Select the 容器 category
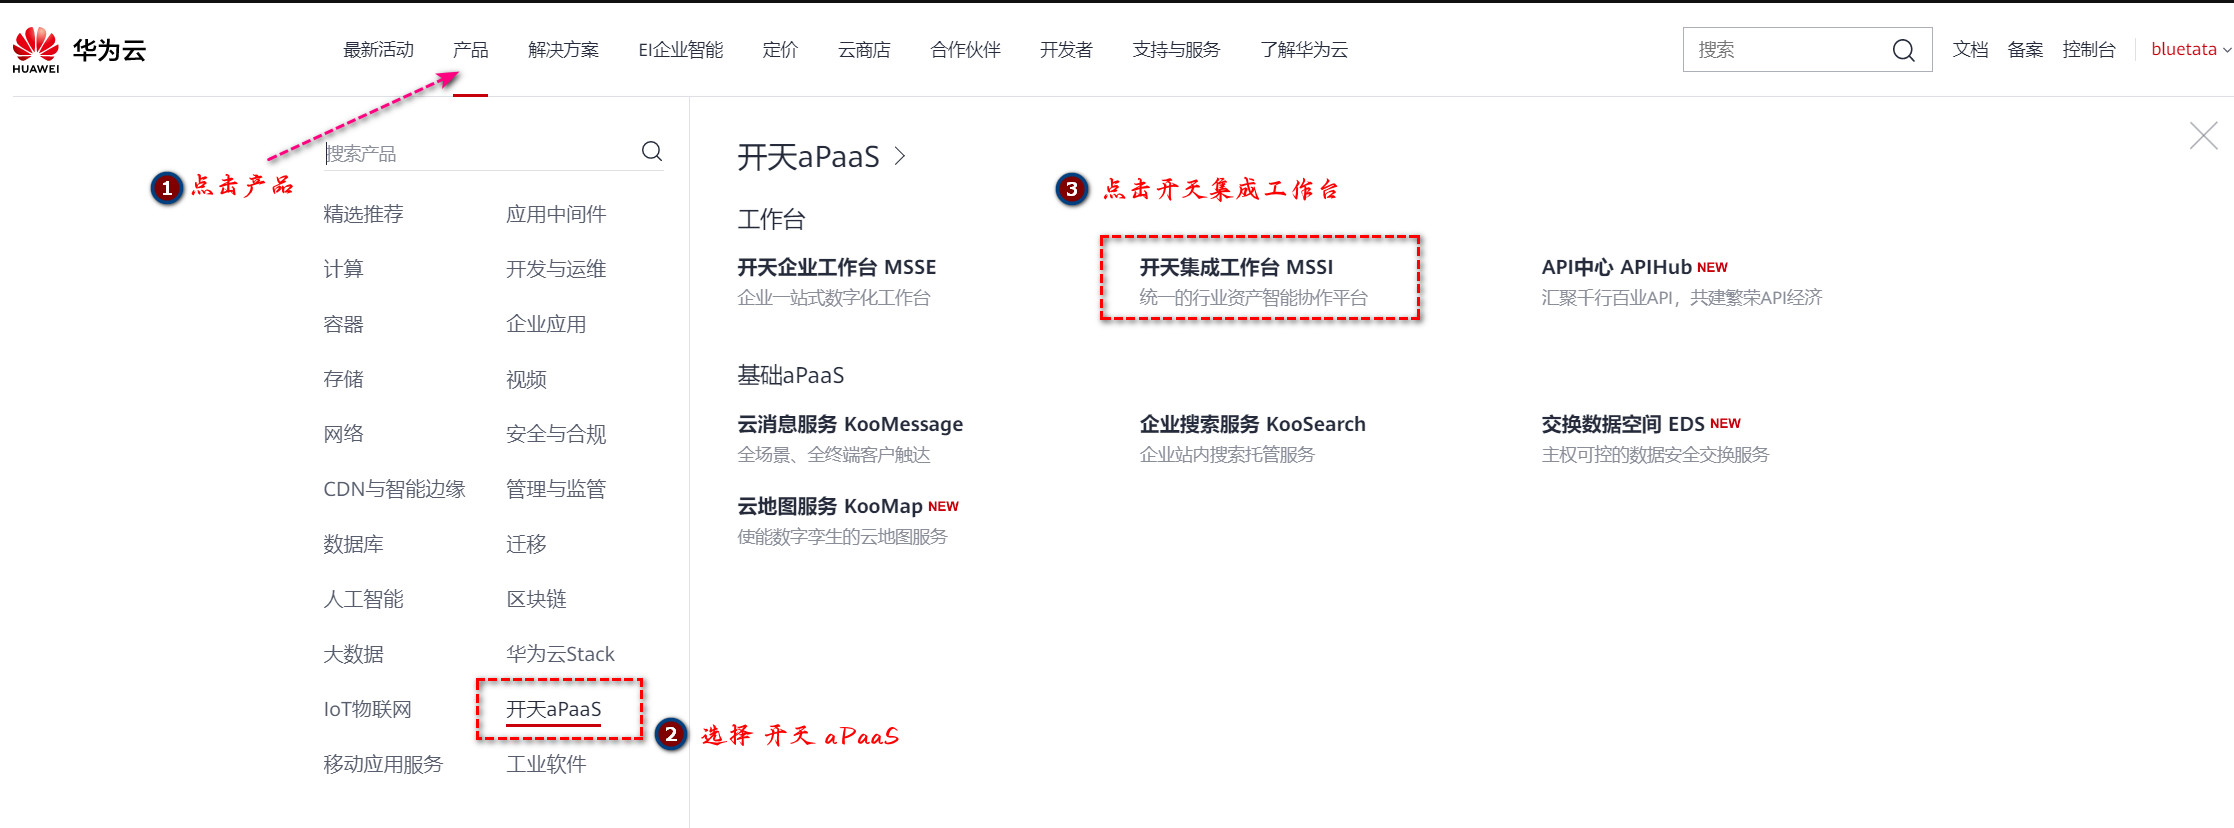The width and height of the screenshot is (2234, 828). click(x=343, y=324)
